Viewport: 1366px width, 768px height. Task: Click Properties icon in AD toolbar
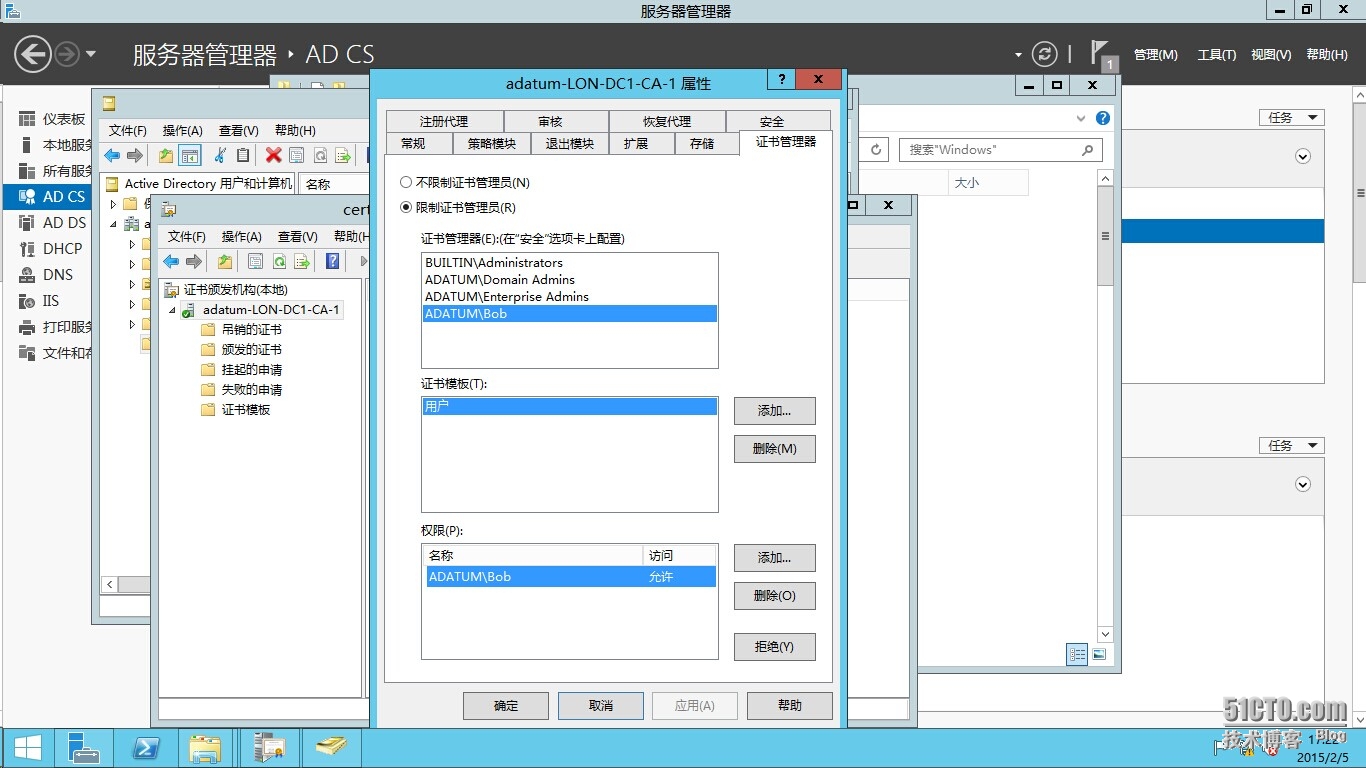pyautogui.click(x=297, y=155)
